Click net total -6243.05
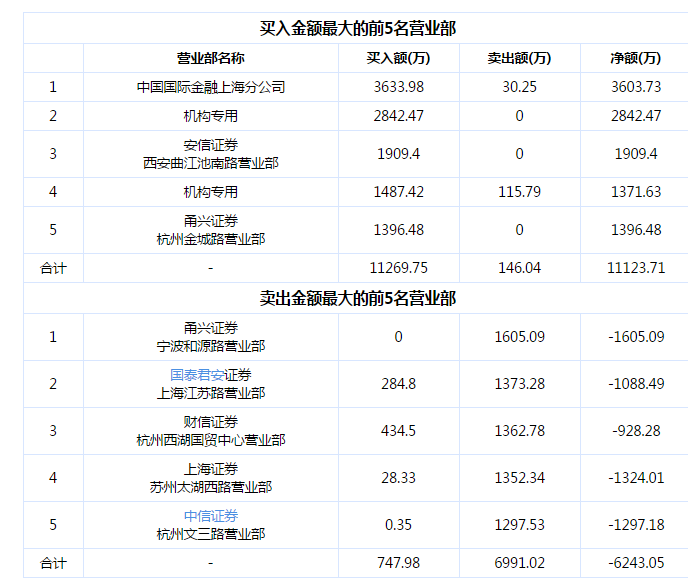Image resolution: width=688 pixels, height=587 pixels. coord(636,563)
